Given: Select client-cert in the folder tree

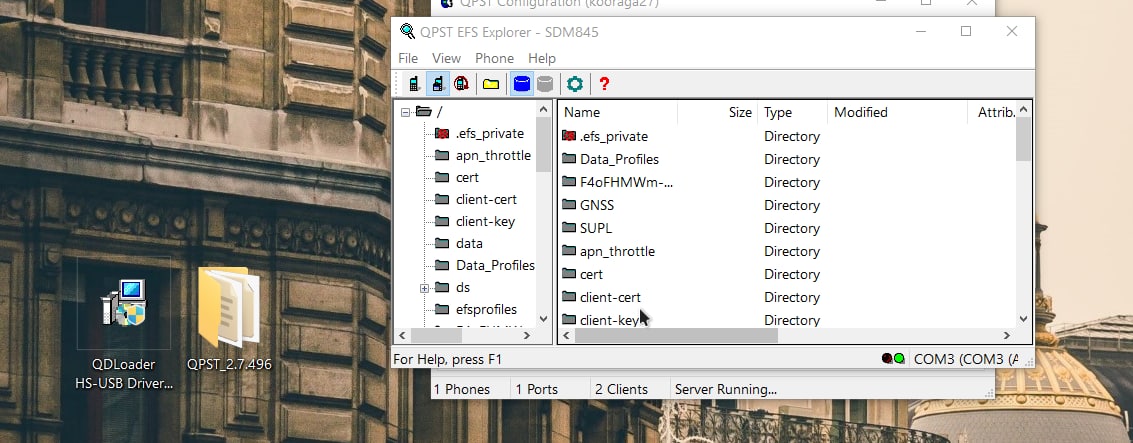Looking at the screenshot, I should 486,199.
